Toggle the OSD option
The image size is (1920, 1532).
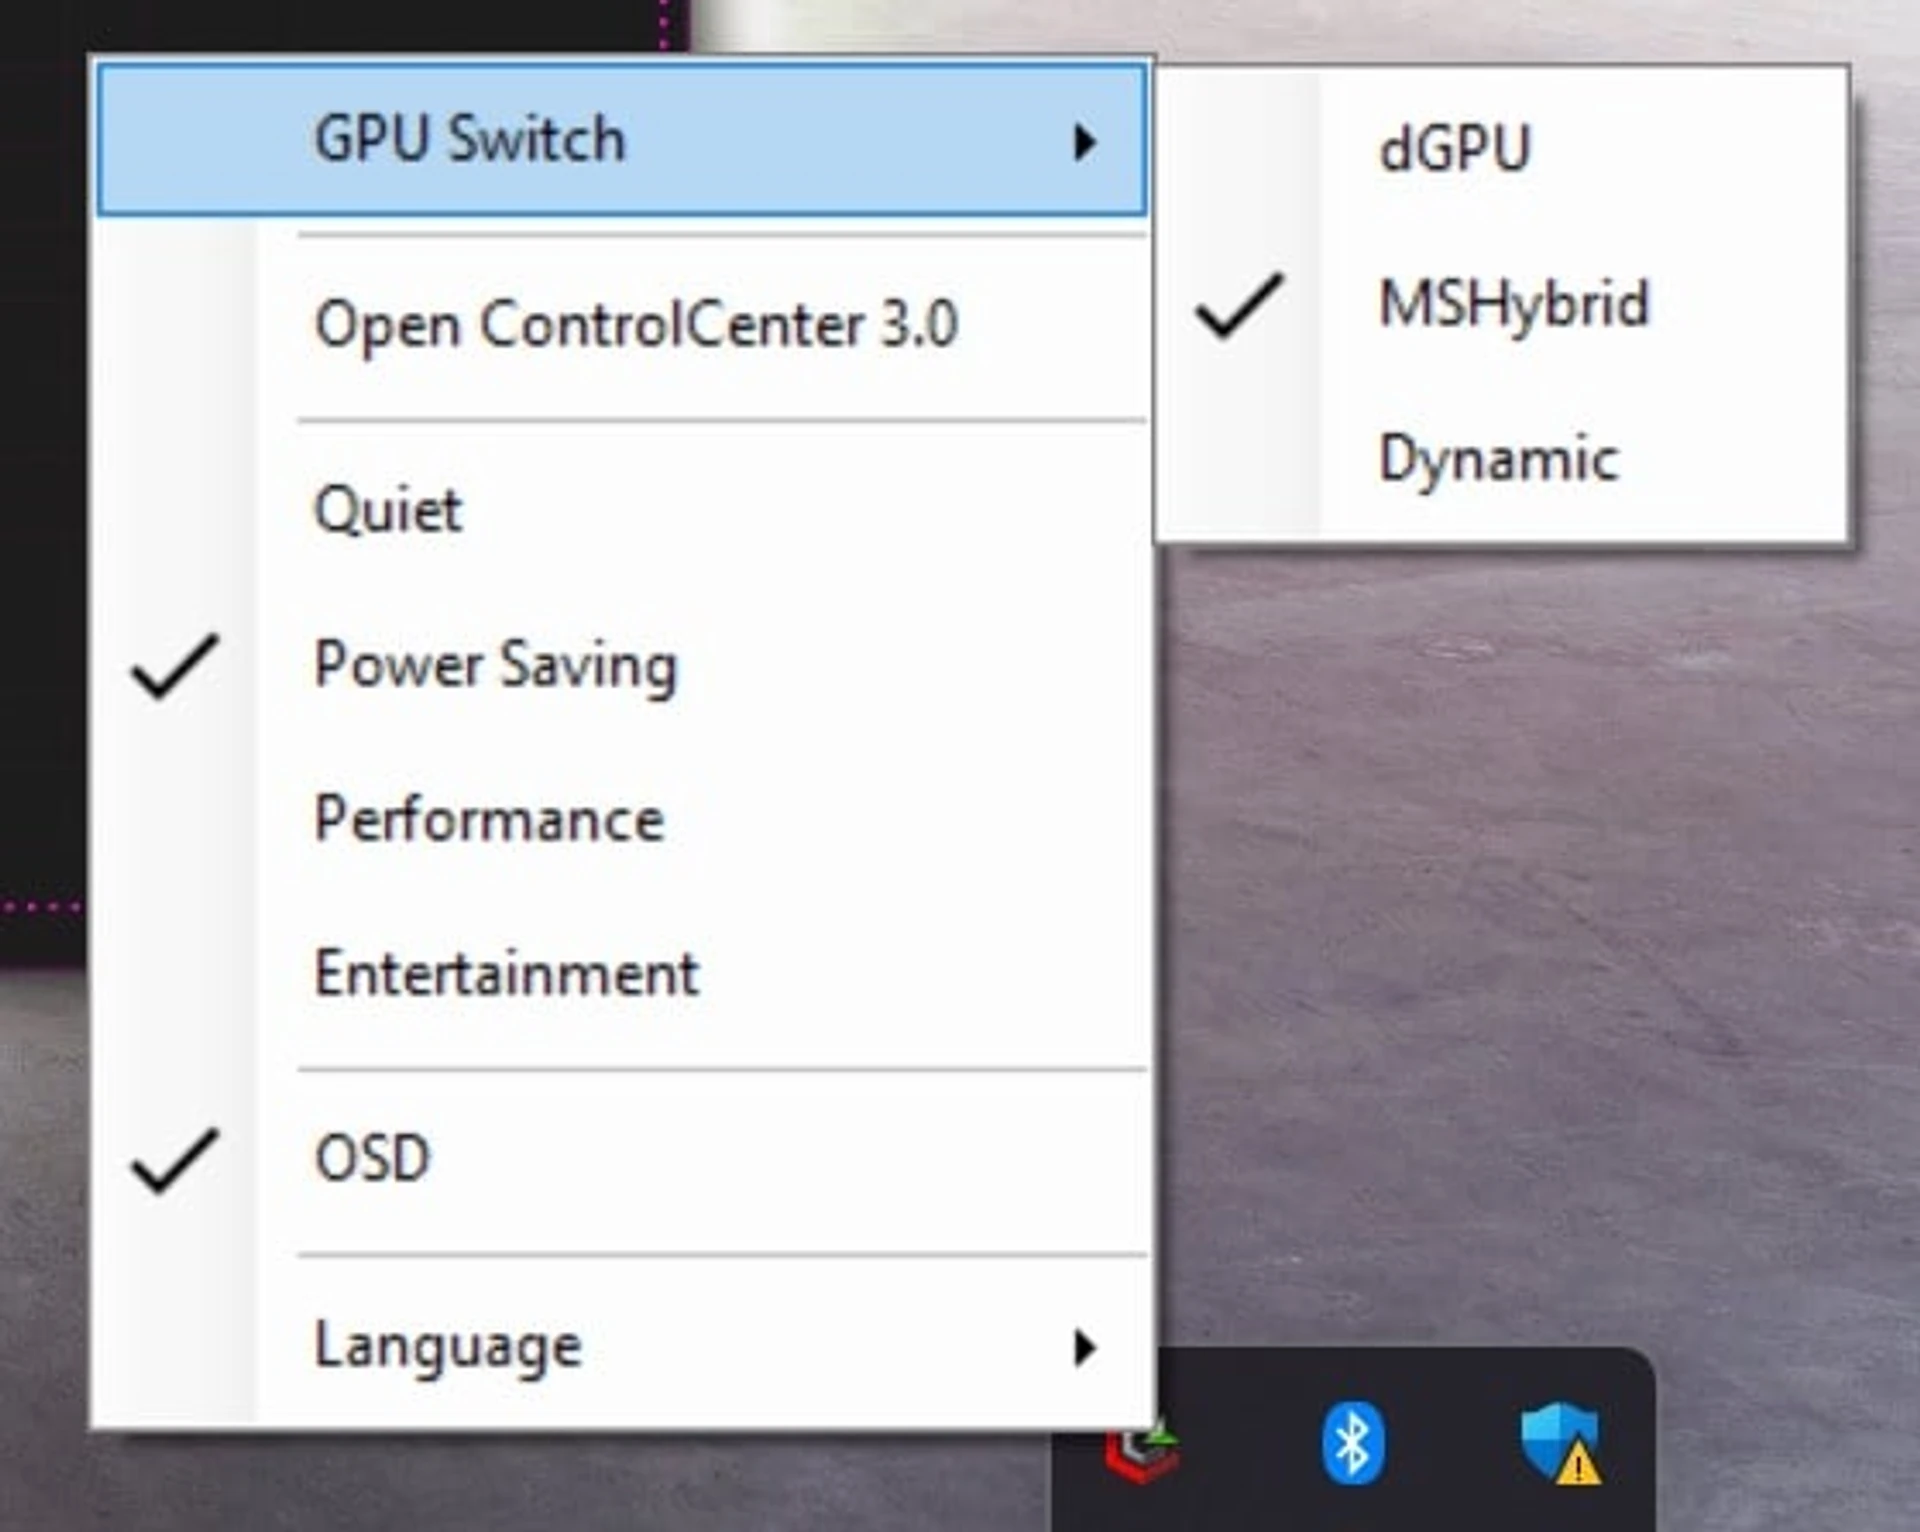tap(622, 1160)
